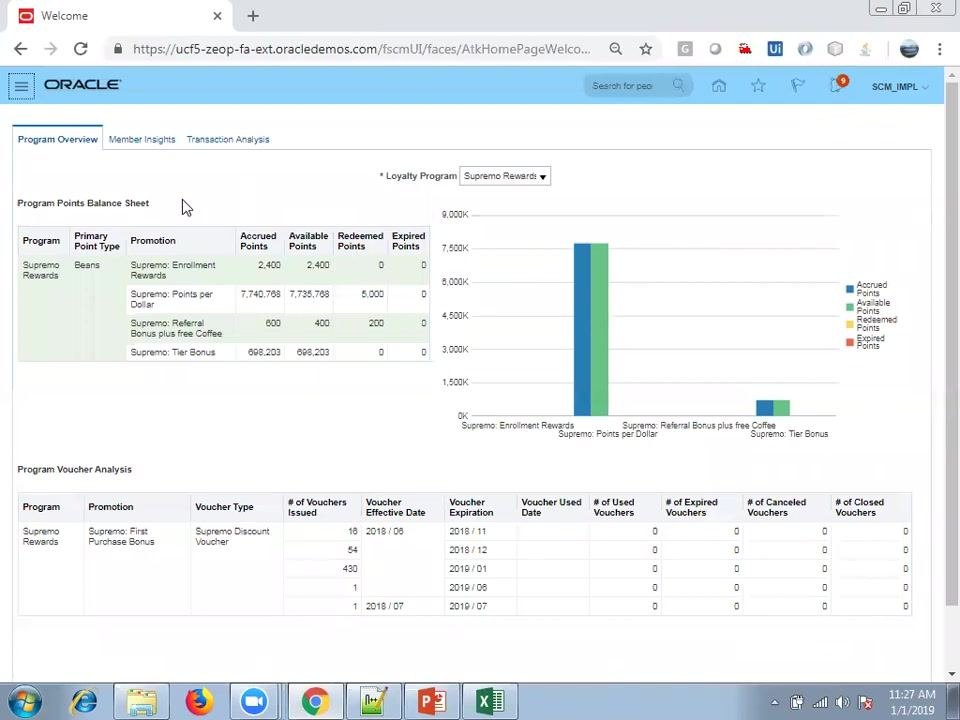Click green Available bar for Tier Bonus
The height and width of the screenshot is (720, 960).
781,408
